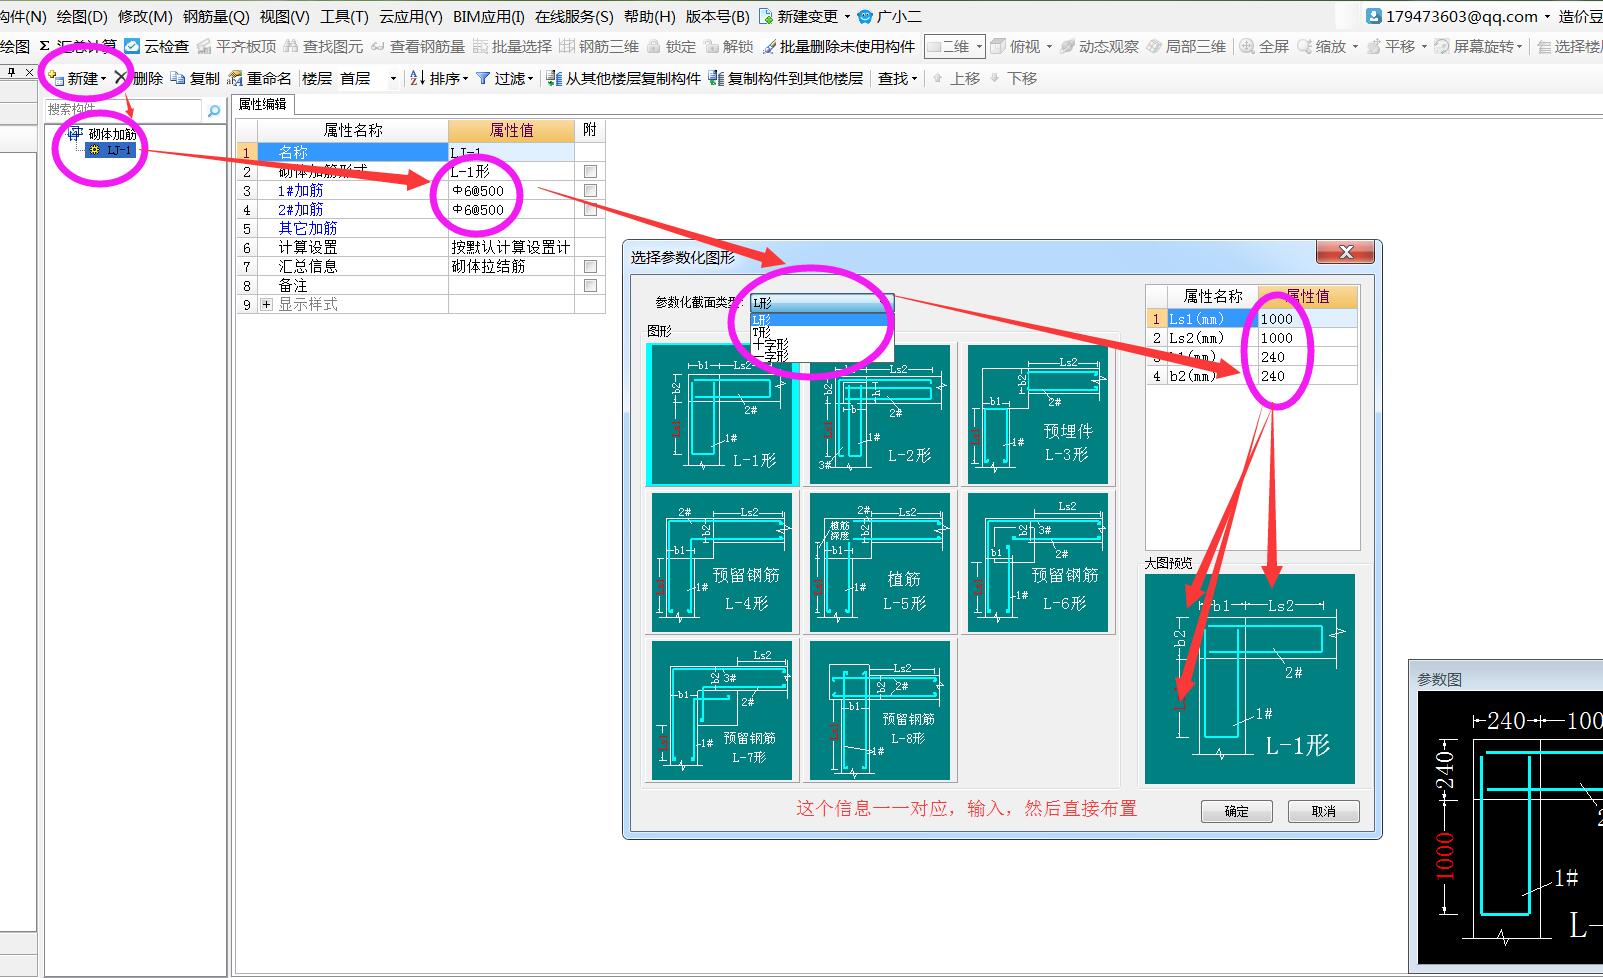Open the 楼层 首层 floor dropdown
The height and width of the screenshot is (978, 1603).
(393, 78)
